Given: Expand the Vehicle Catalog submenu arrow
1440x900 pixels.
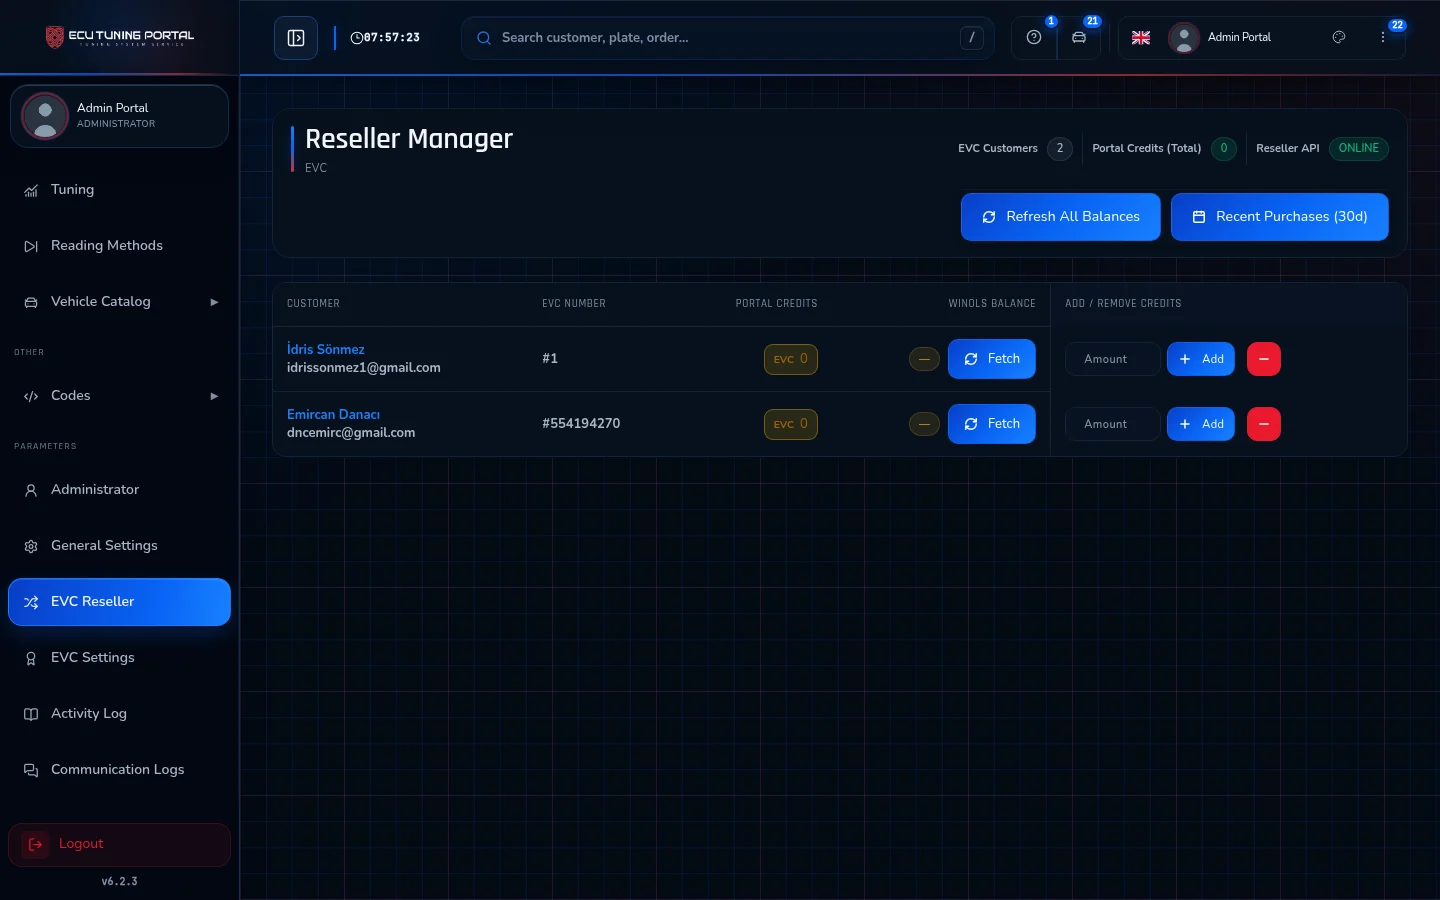Looking at the screenshot, I should click(214, 302).
